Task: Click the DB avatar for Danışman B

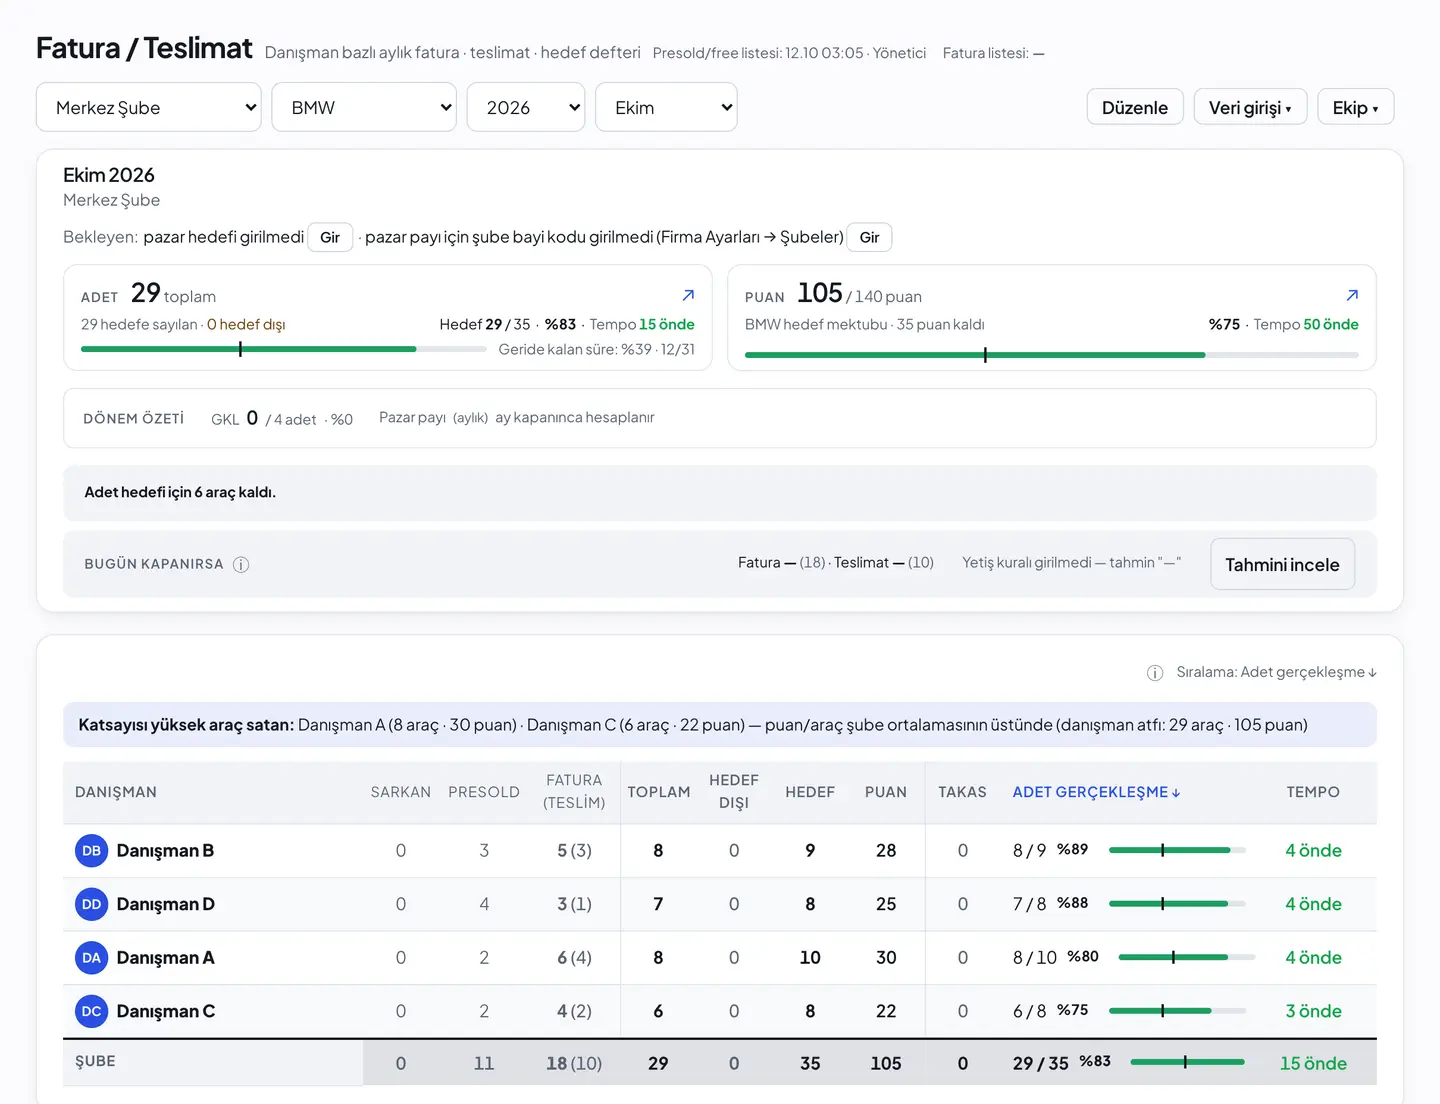Action: pyautogui.click(x=91, y=851)
